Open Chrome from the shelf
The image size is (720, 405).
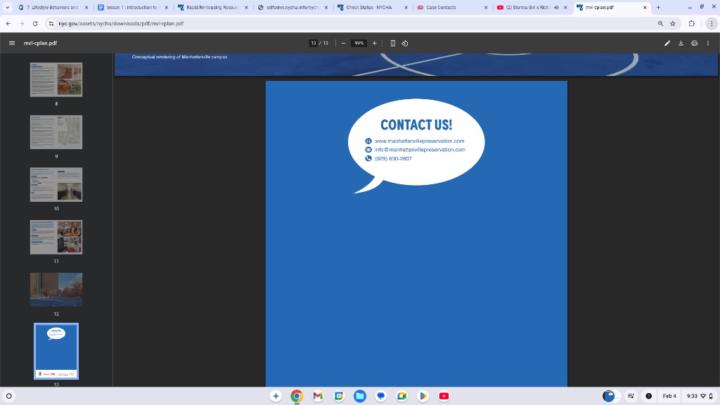[x=297, y=396]
